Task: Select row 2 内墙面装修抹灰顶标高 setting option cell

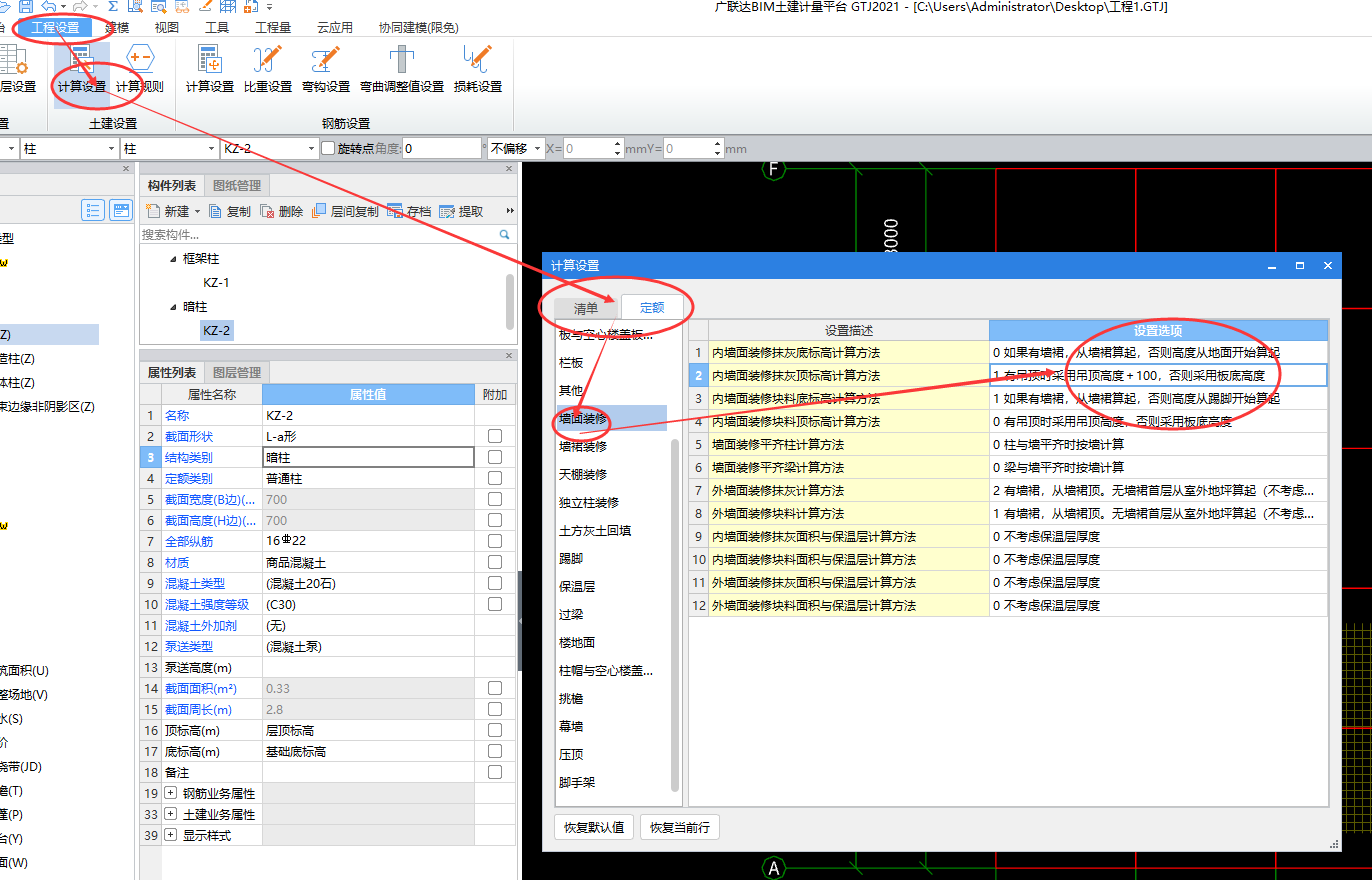Action: pyautogui.click(x=1158, y=375)
